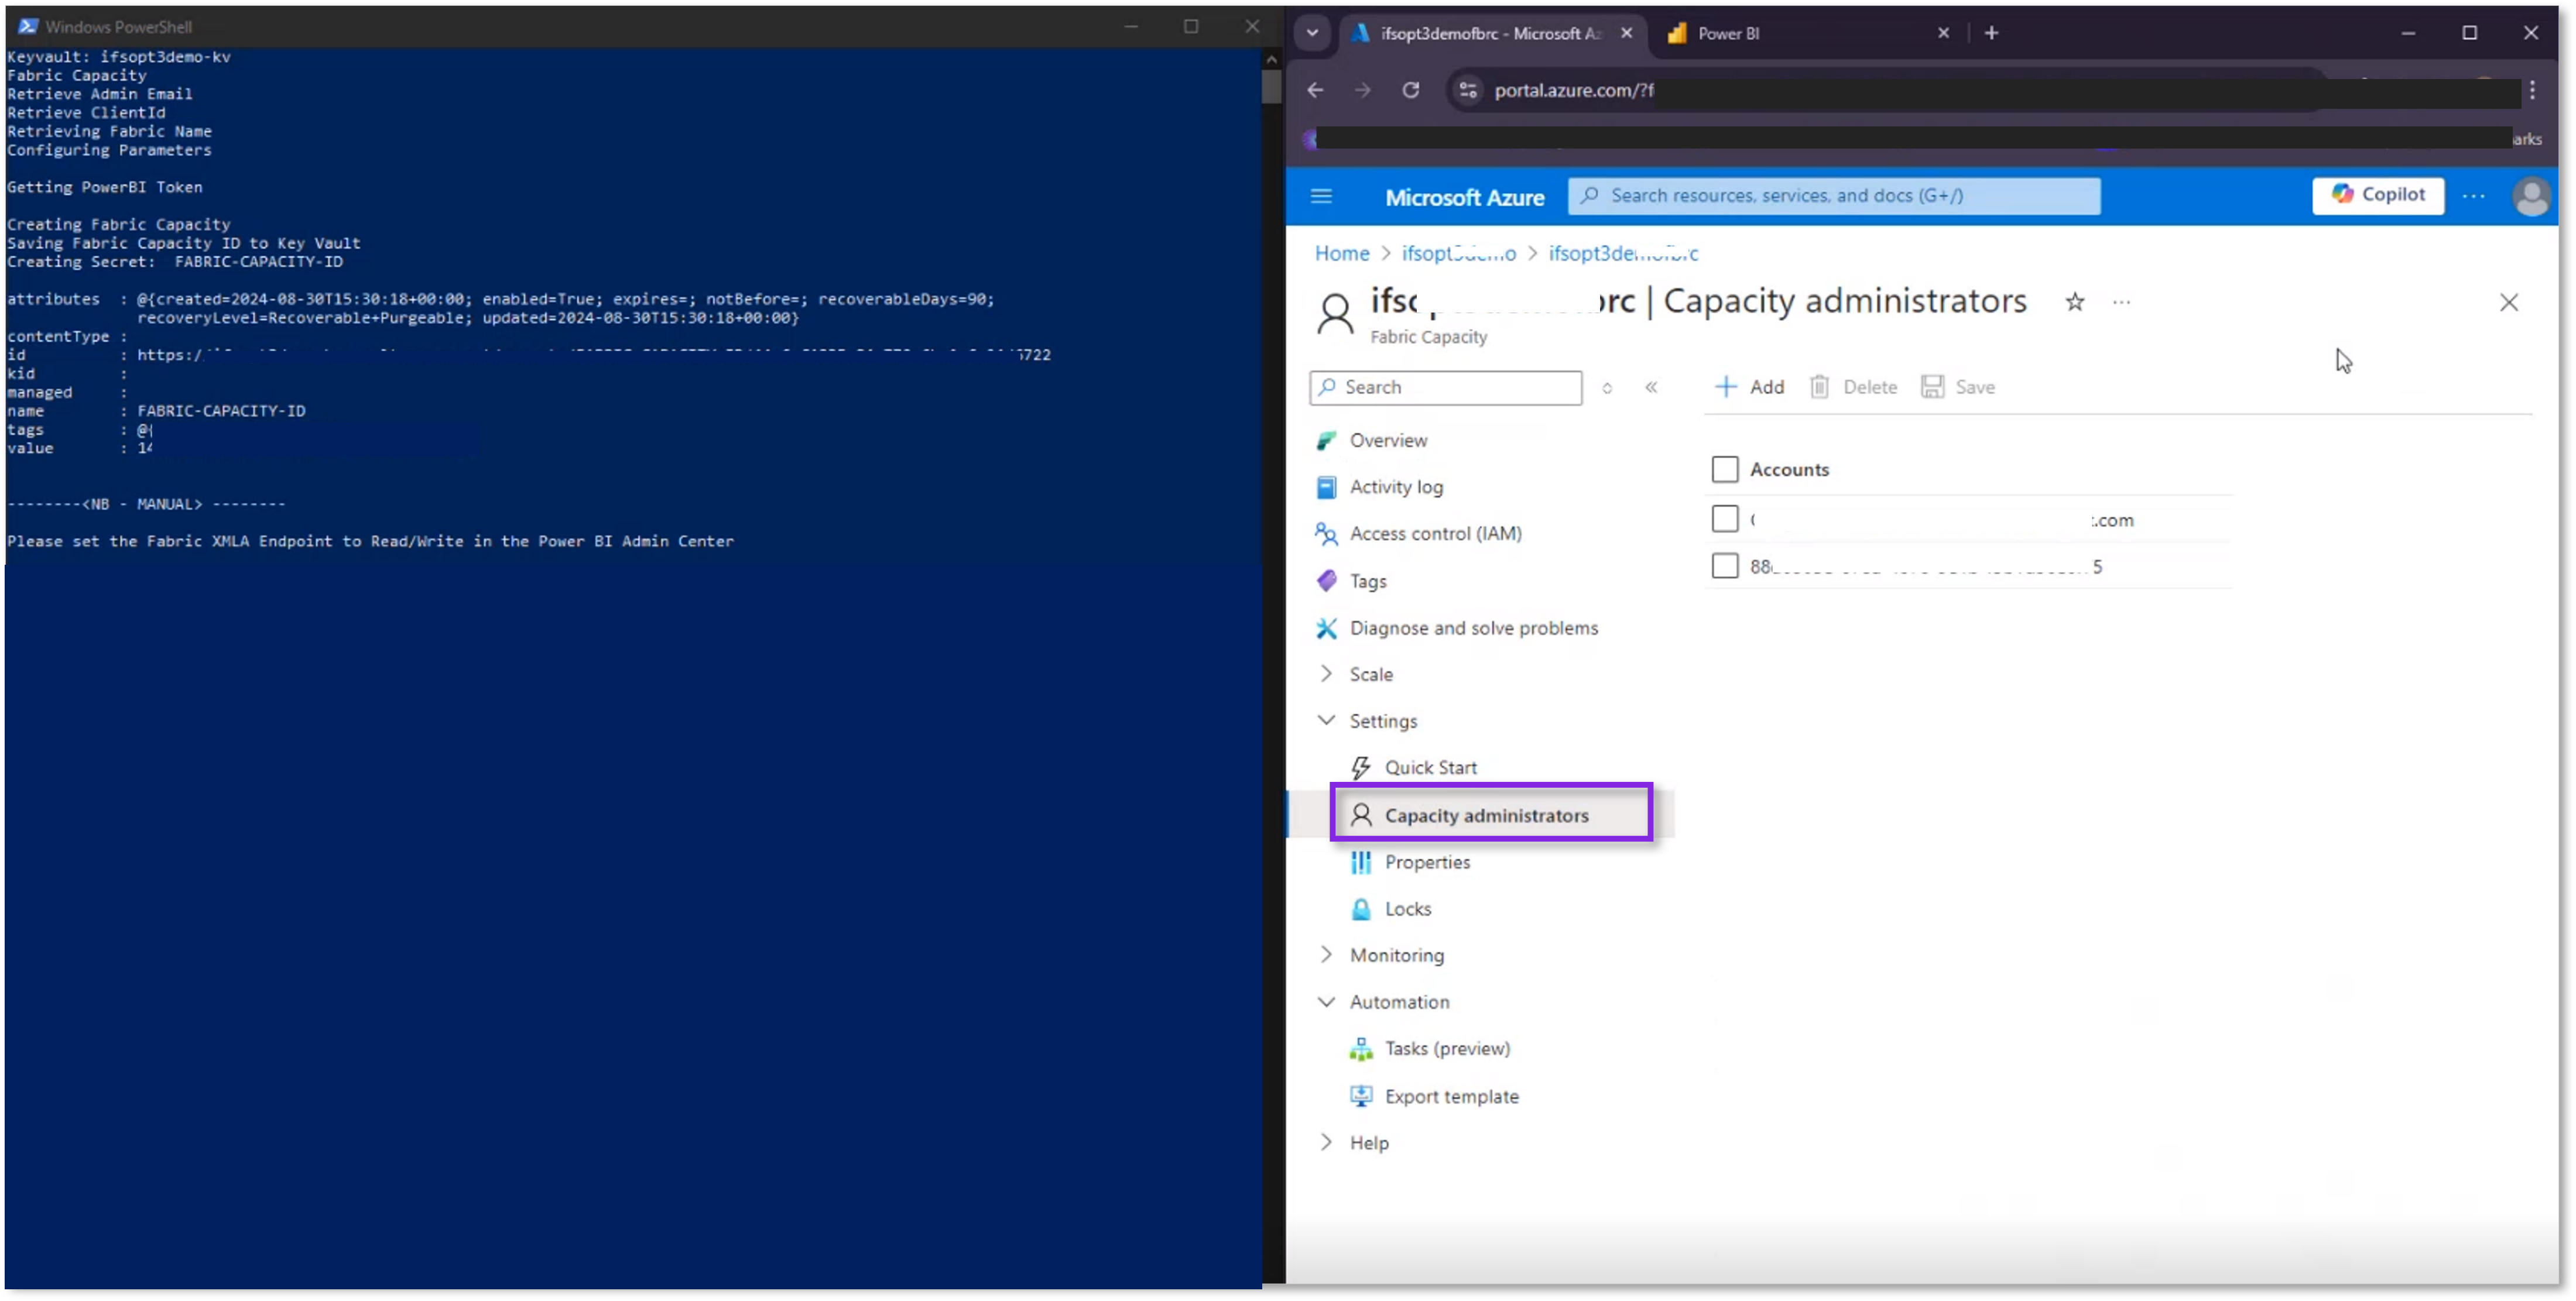Viewport: 2576px width, 1301px height.
Task: Open Activity log in the resource menu
Action: [x=1396, y=487]
